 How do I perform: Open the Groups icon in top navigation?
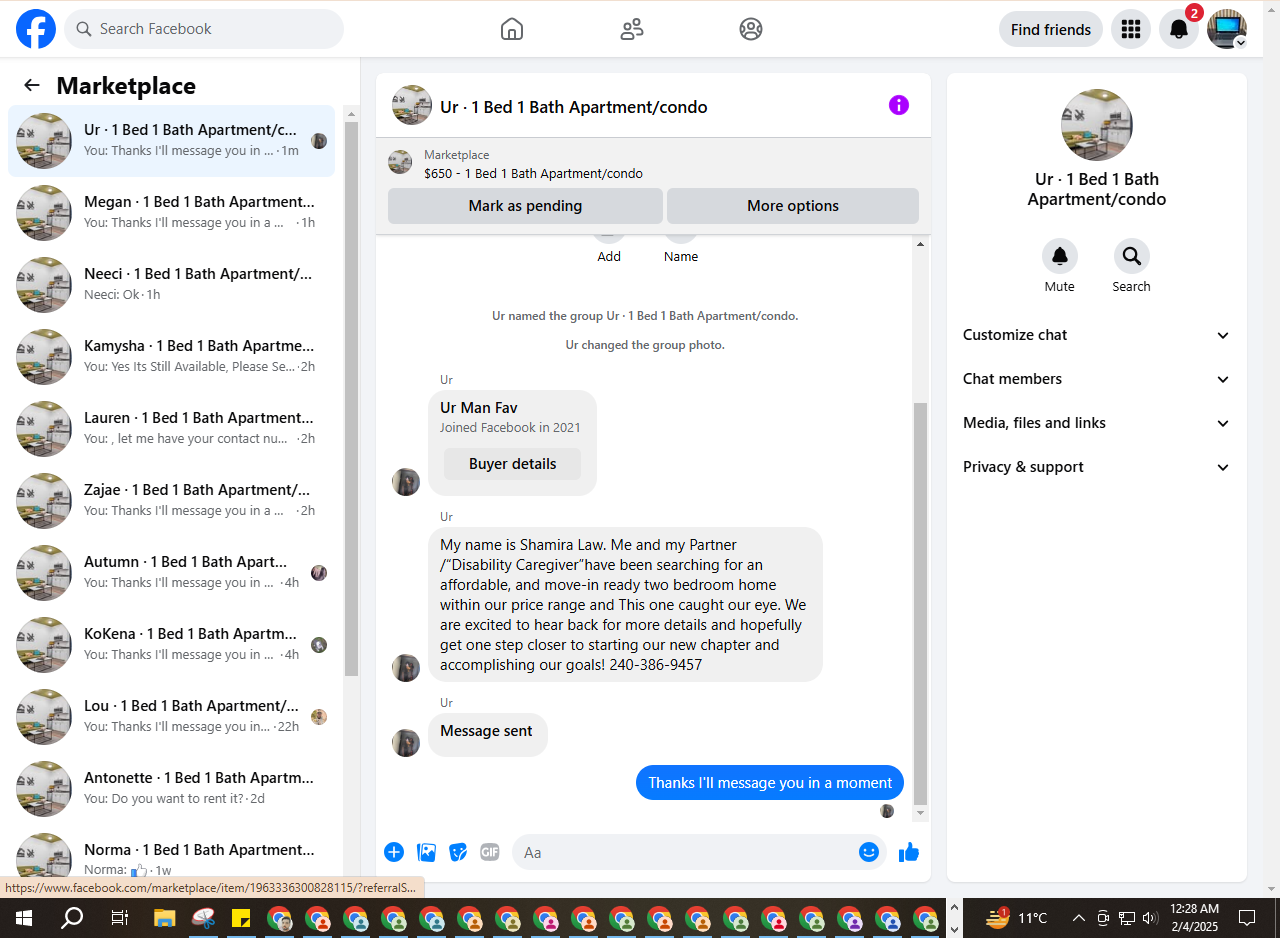coord(751,29)
